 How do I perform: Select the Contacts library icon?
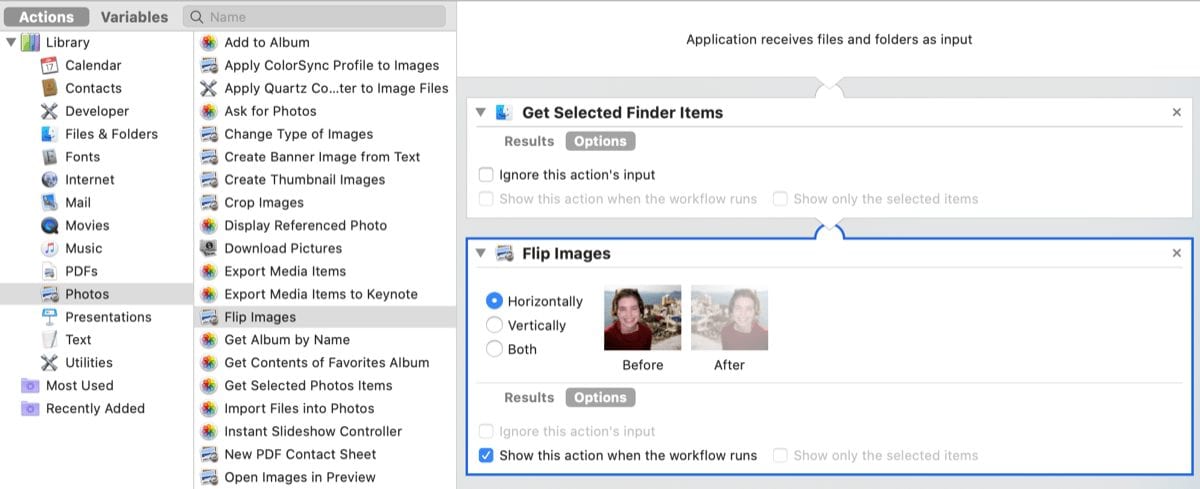pos(49,88)
